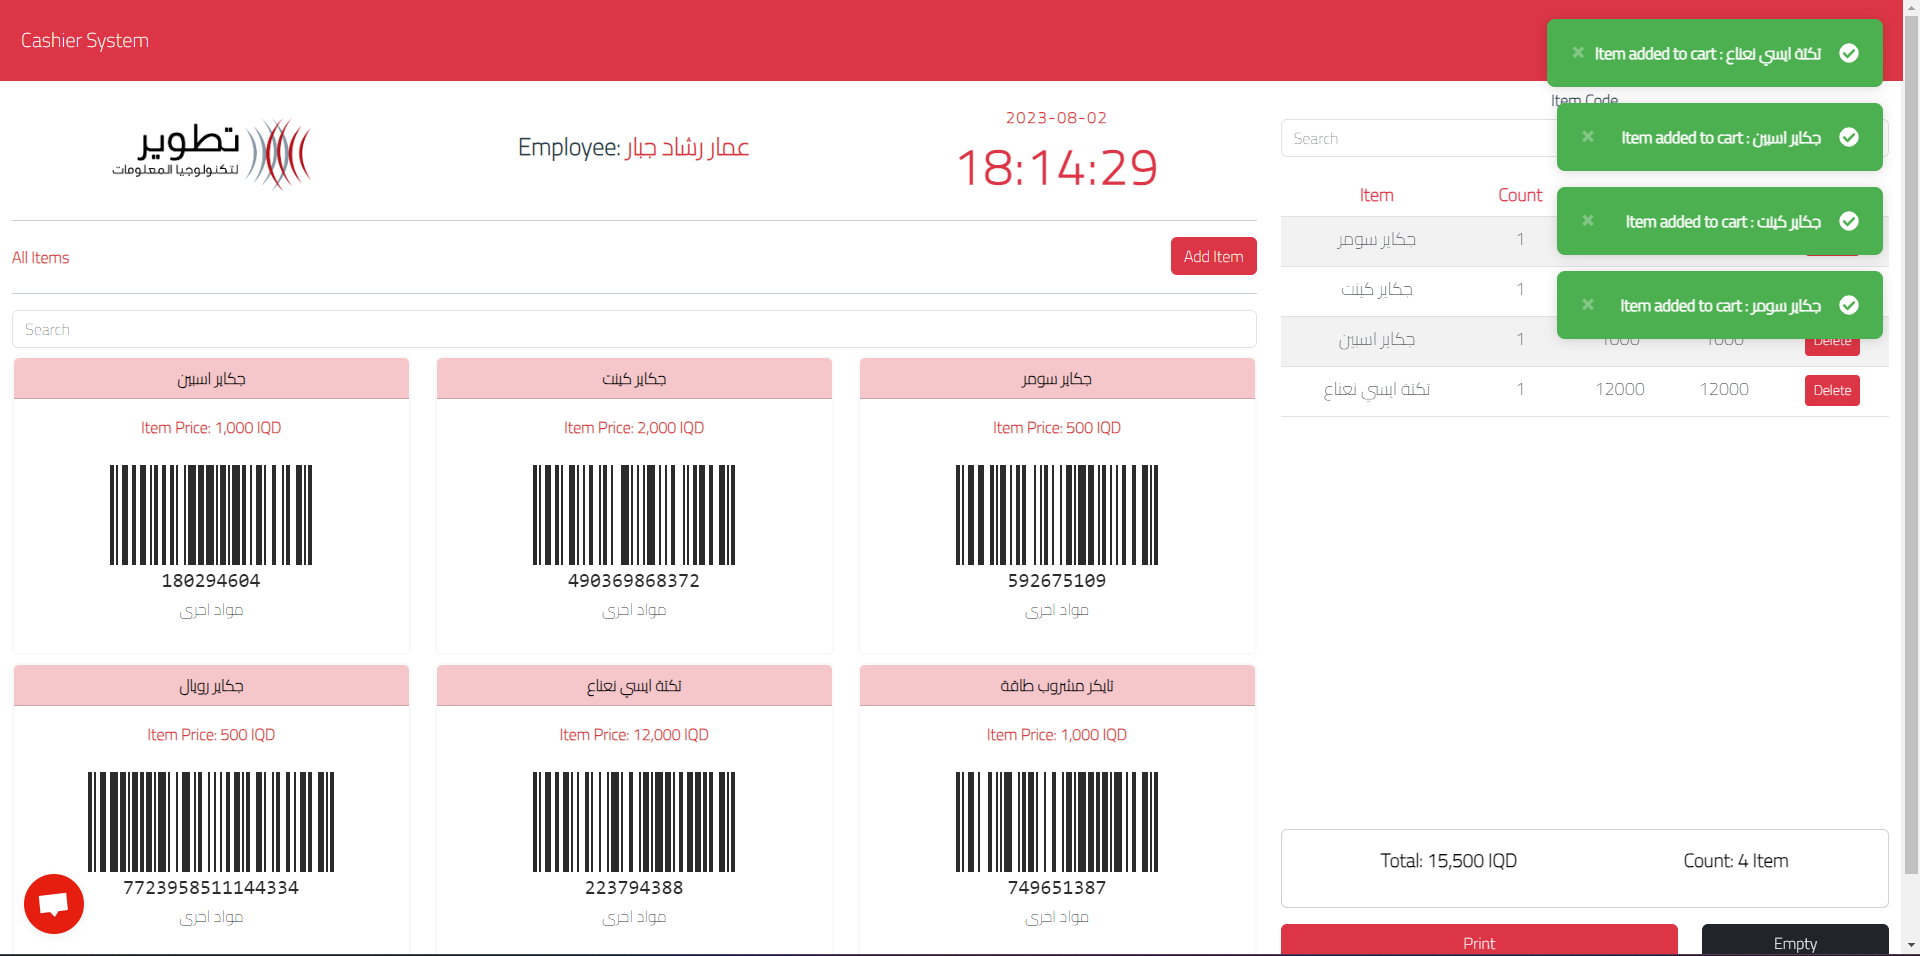Click 'Item Price: 1,000 IQD' on جكاير اسبين
Viewport: 1920px width, 956px height.
click(x=211, y=428)
